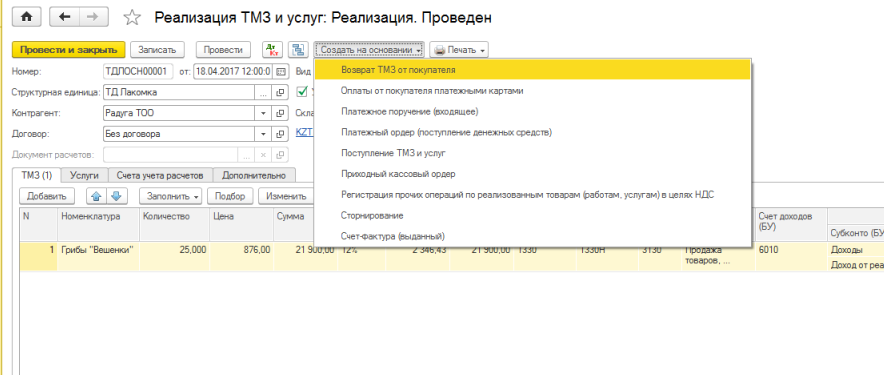
Task: Choose Регистрация прочих операций в целях НДС
Action: coord(532,195)
